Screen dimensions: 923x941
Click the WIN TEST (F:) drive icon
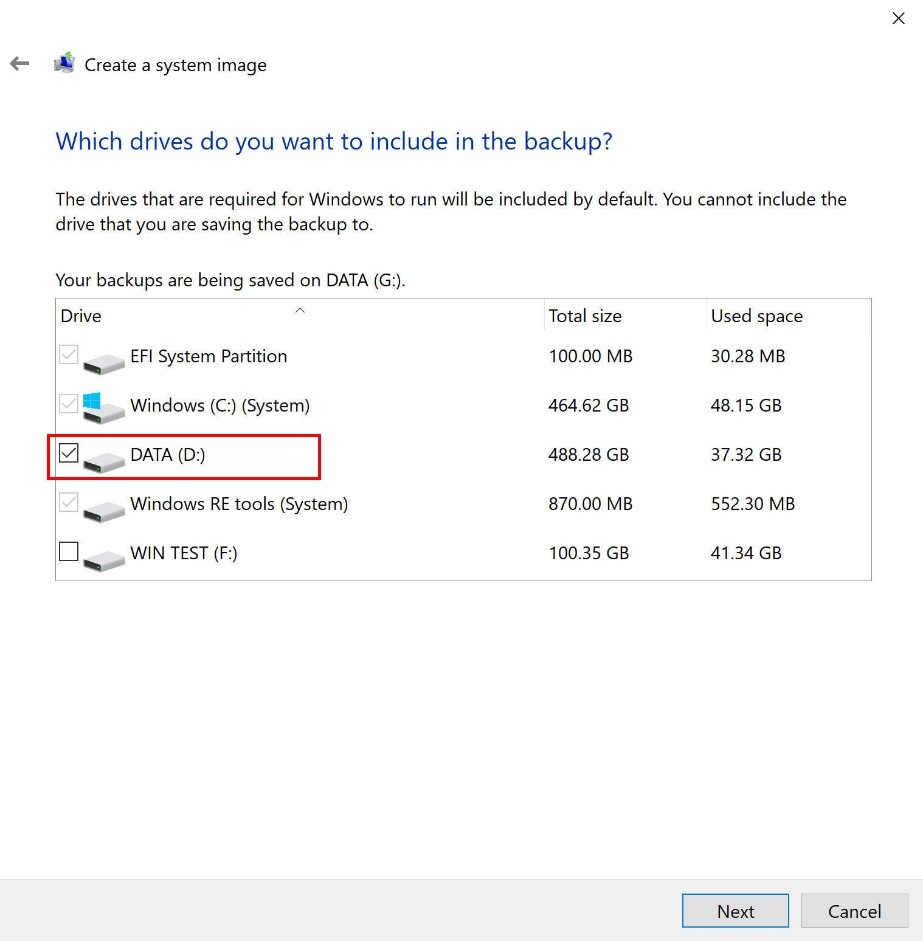104,559
